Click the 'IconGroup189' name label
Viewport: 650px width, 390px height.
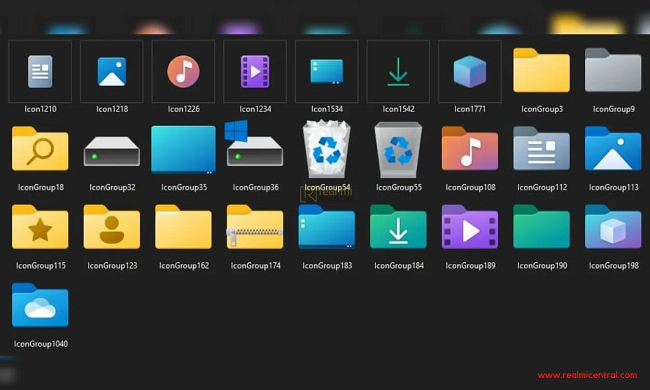click(x=470, y=266)
